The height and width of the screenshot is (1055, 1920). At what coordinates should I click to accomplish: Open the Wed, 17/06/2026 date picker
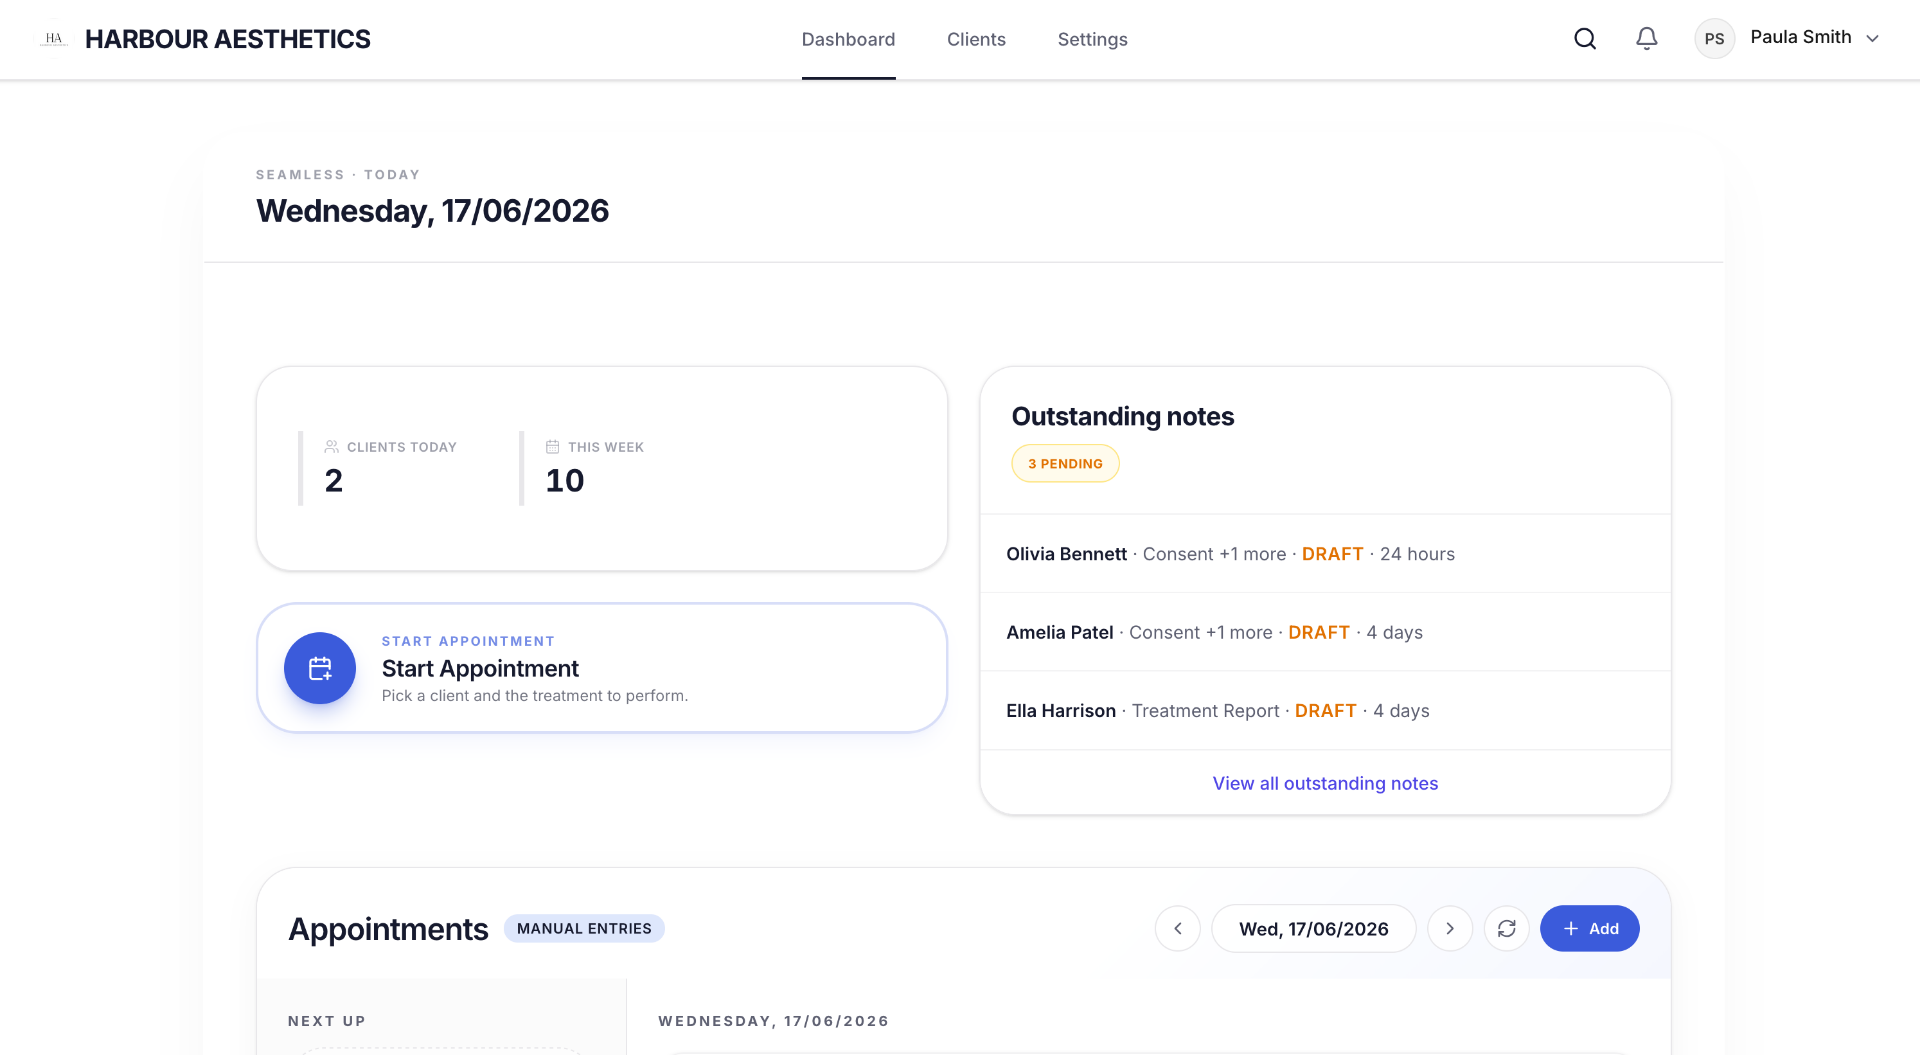(1314, 928)
